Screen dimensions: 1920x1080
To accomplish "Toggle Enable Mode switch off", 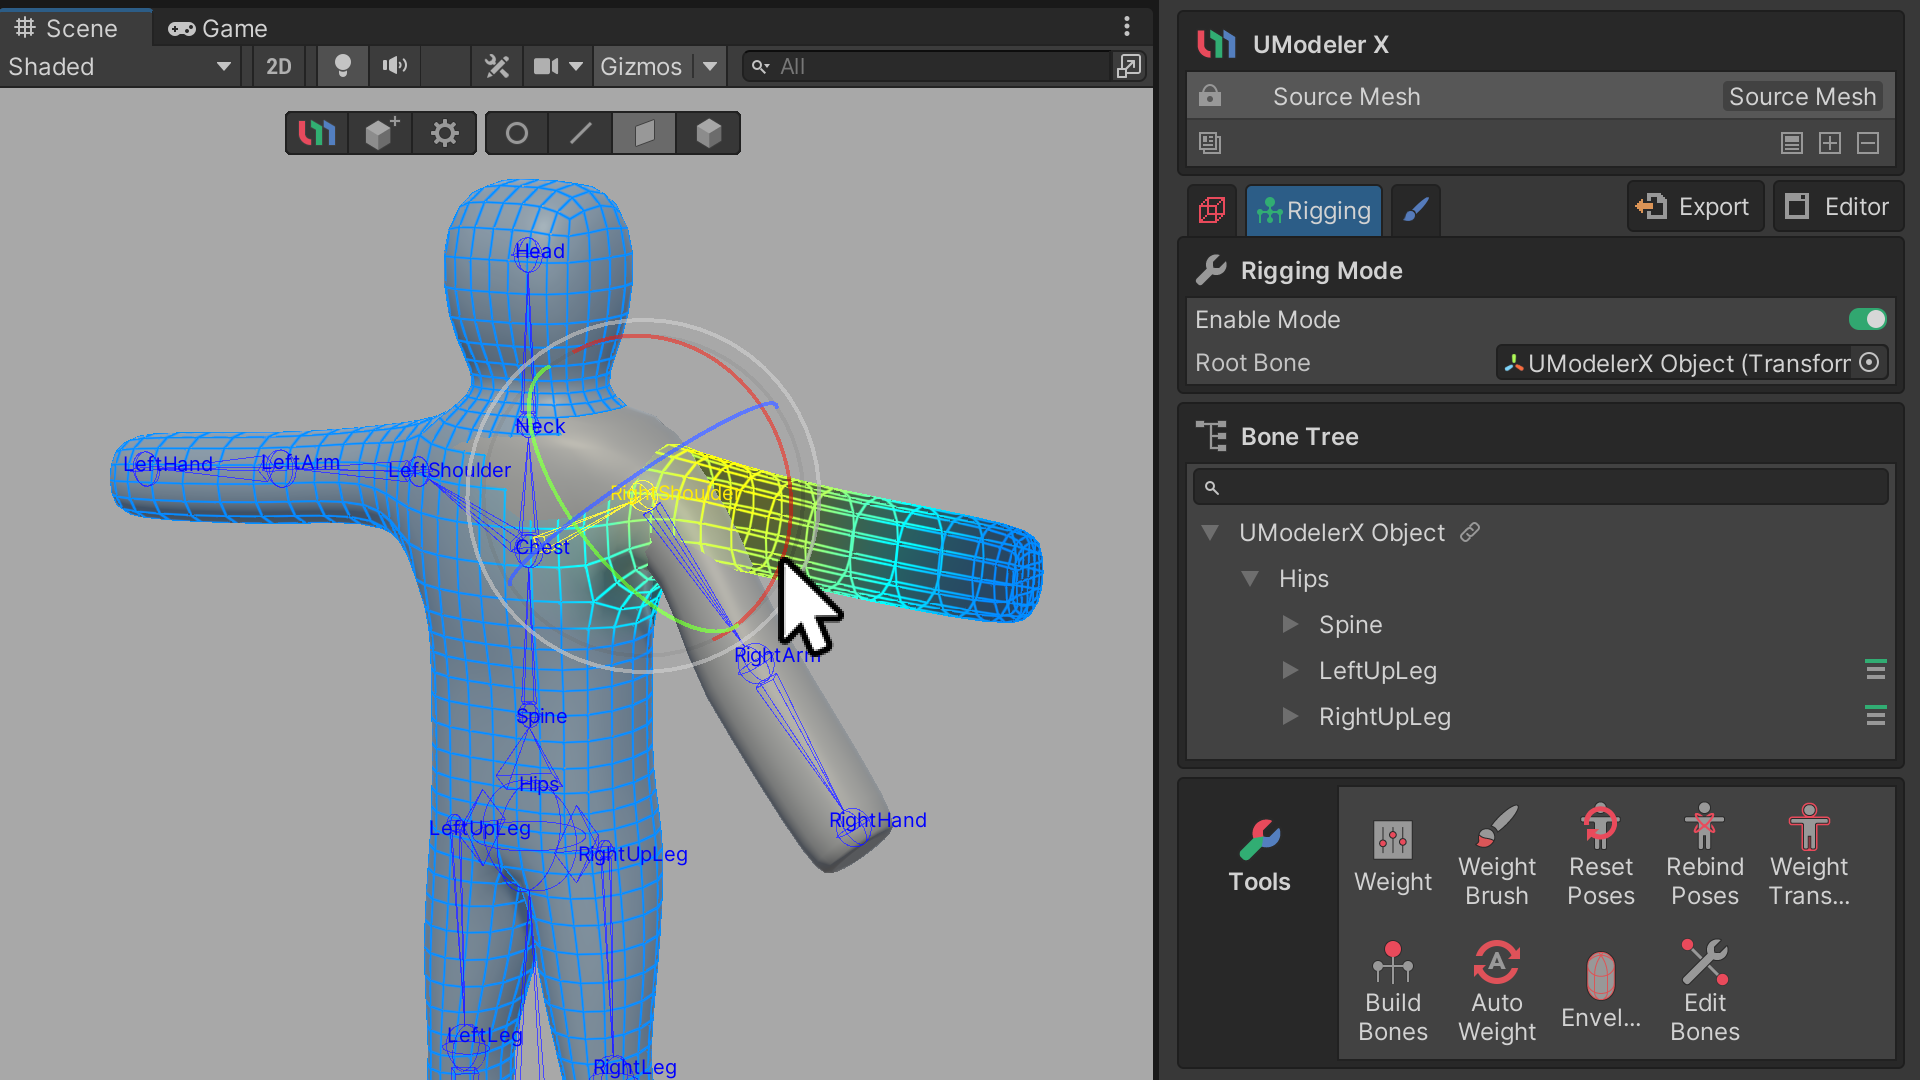I will [x=1866, y=319].
